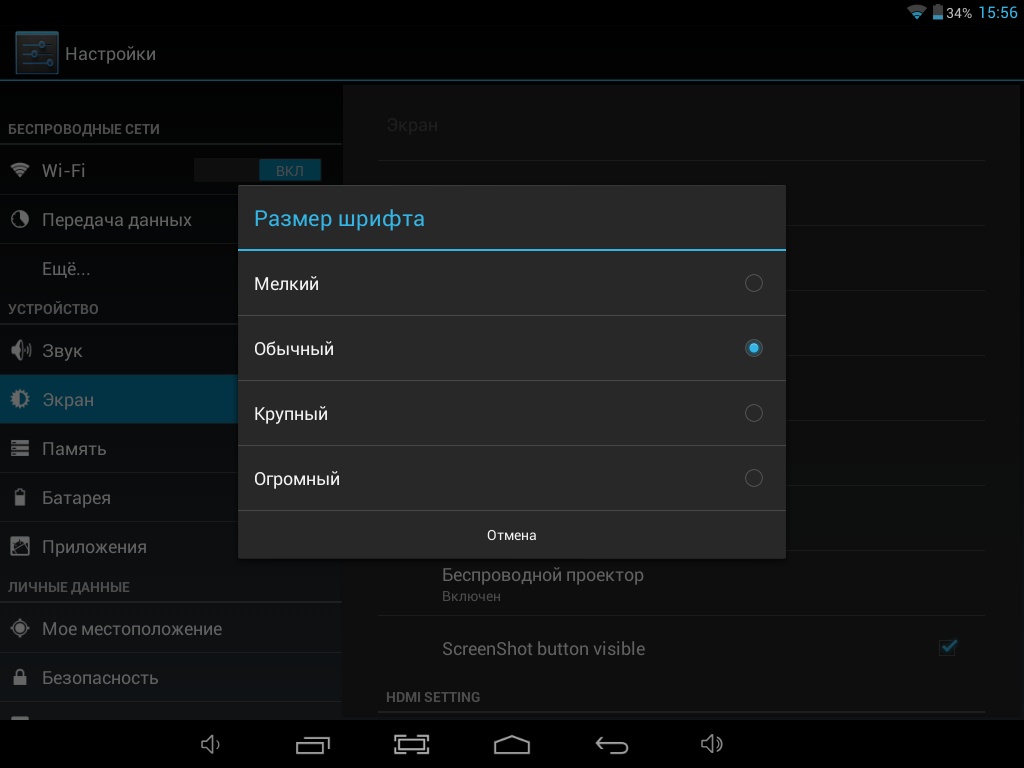Open recent apps from navigation bar

point(313,744)
